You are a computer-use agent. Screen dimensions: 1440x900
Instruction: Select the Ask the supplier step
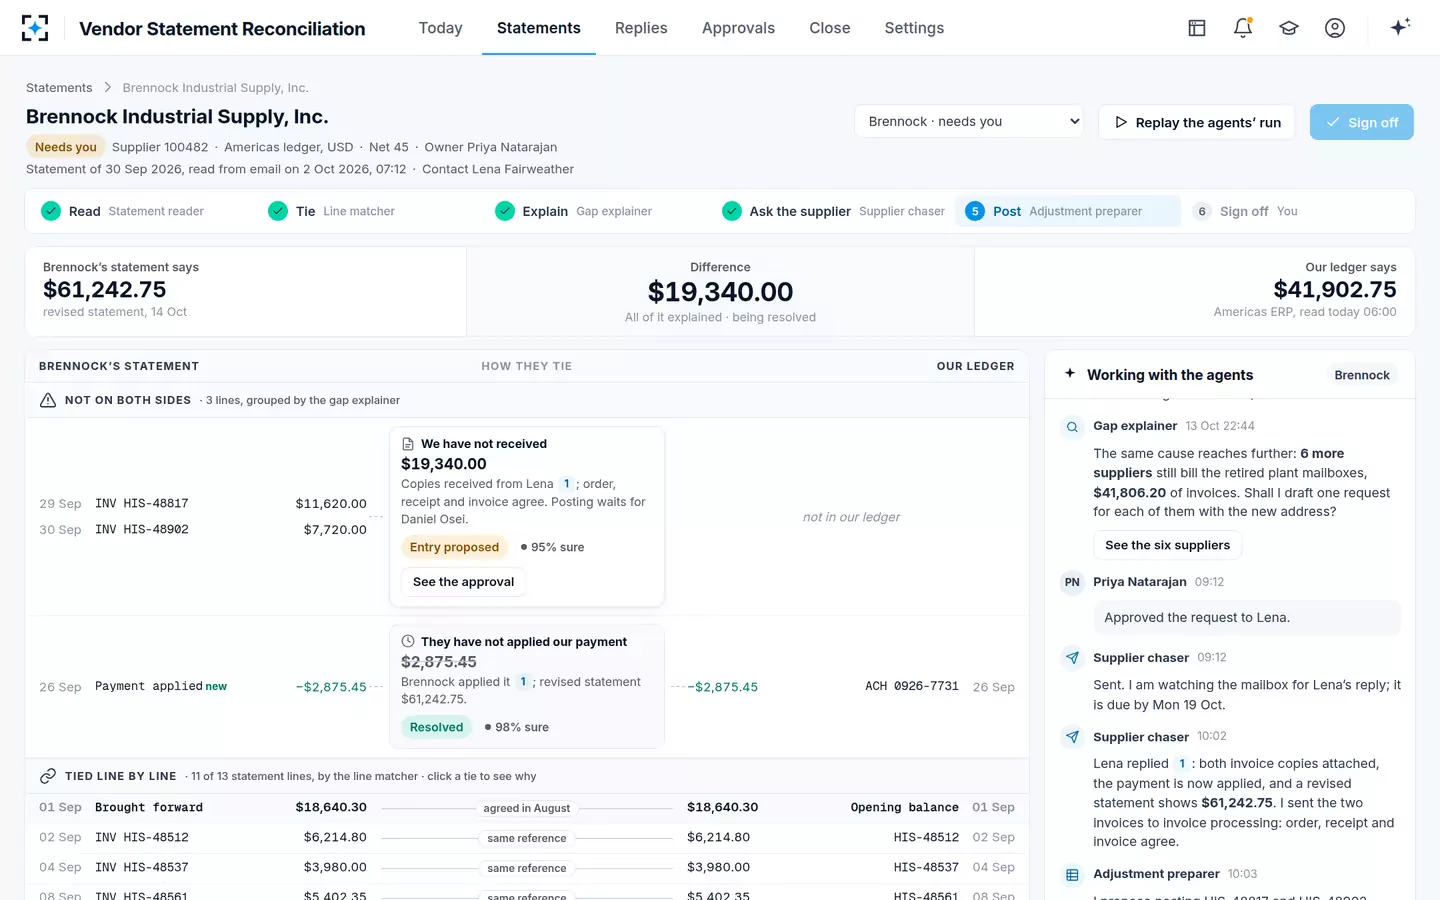(x=833, y=211)
